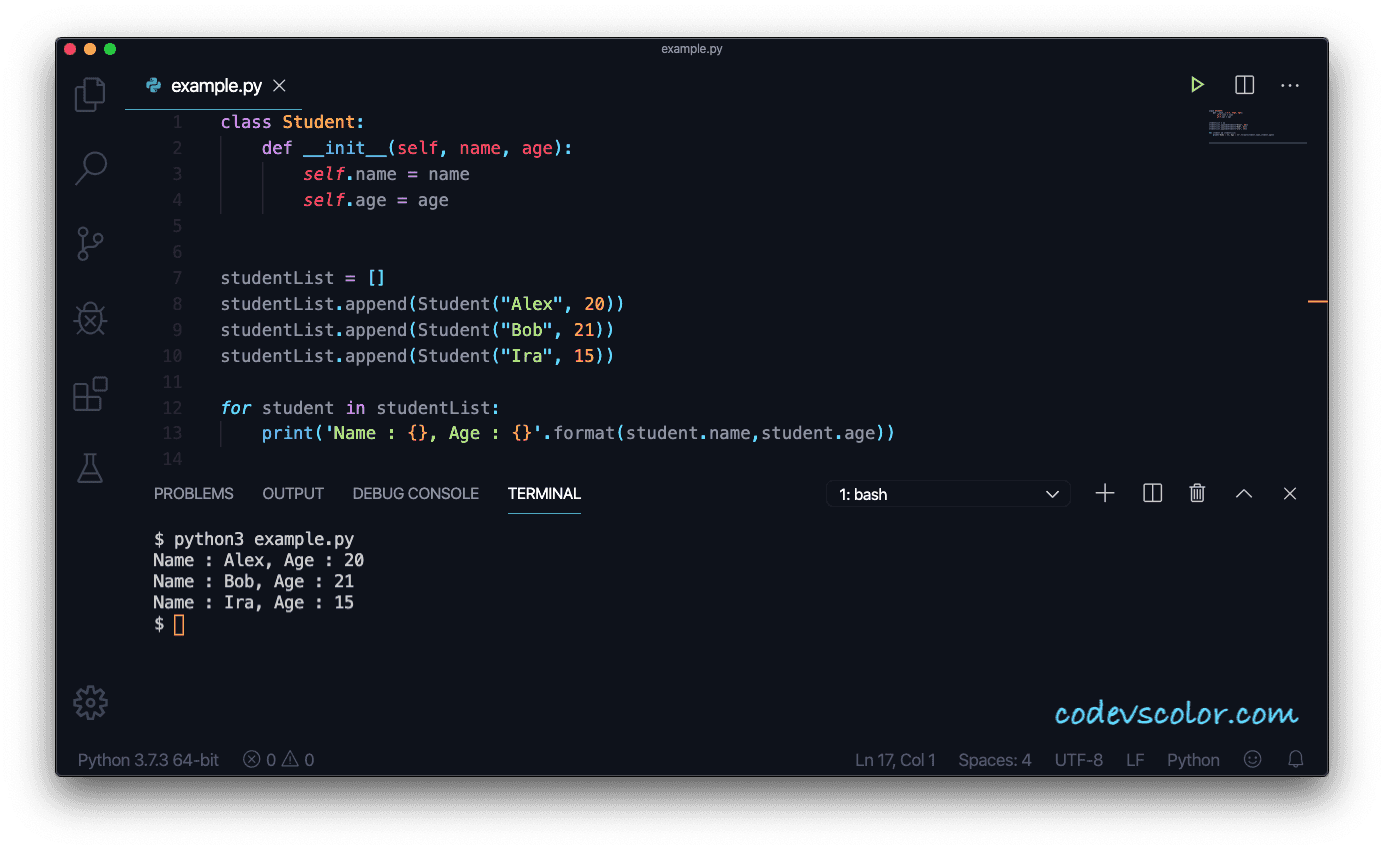The height and width of the screenshot is (850, 1384).
Task: Switch to the DEBUG CONSOLE tab
Action: coord(415,493)
